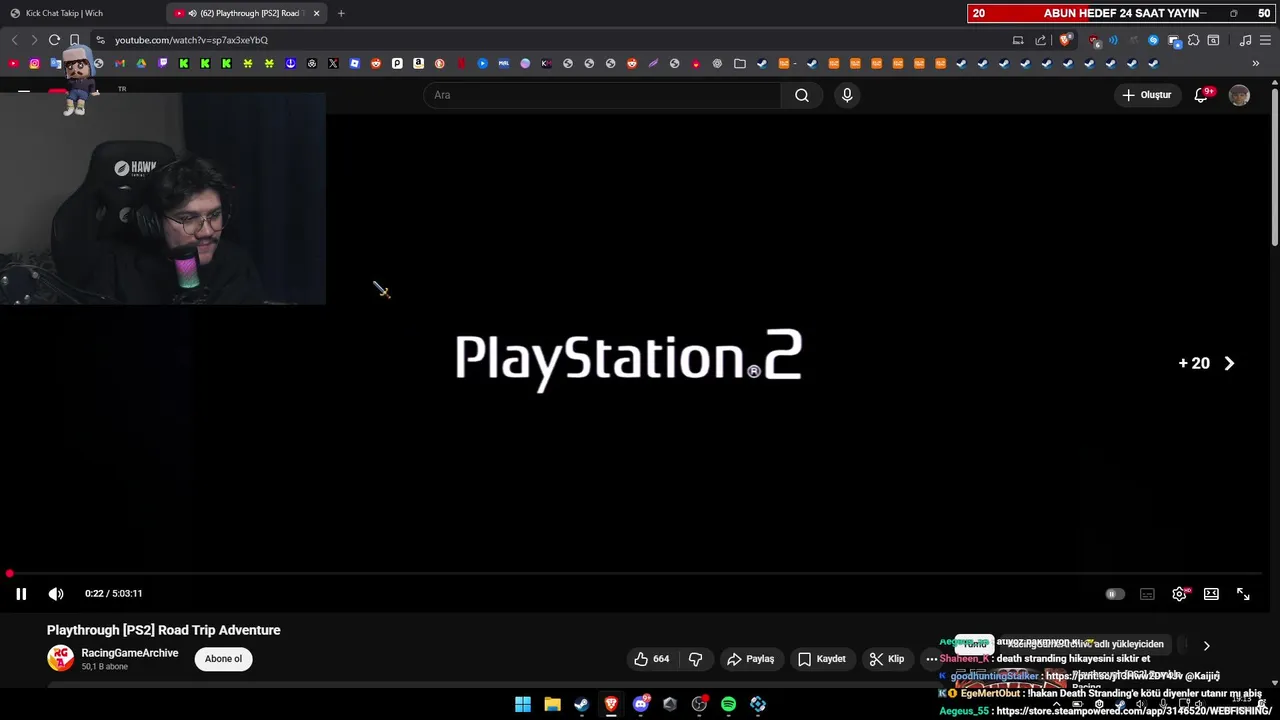
Task: Pause the video with the pause button
Action: 21,594
